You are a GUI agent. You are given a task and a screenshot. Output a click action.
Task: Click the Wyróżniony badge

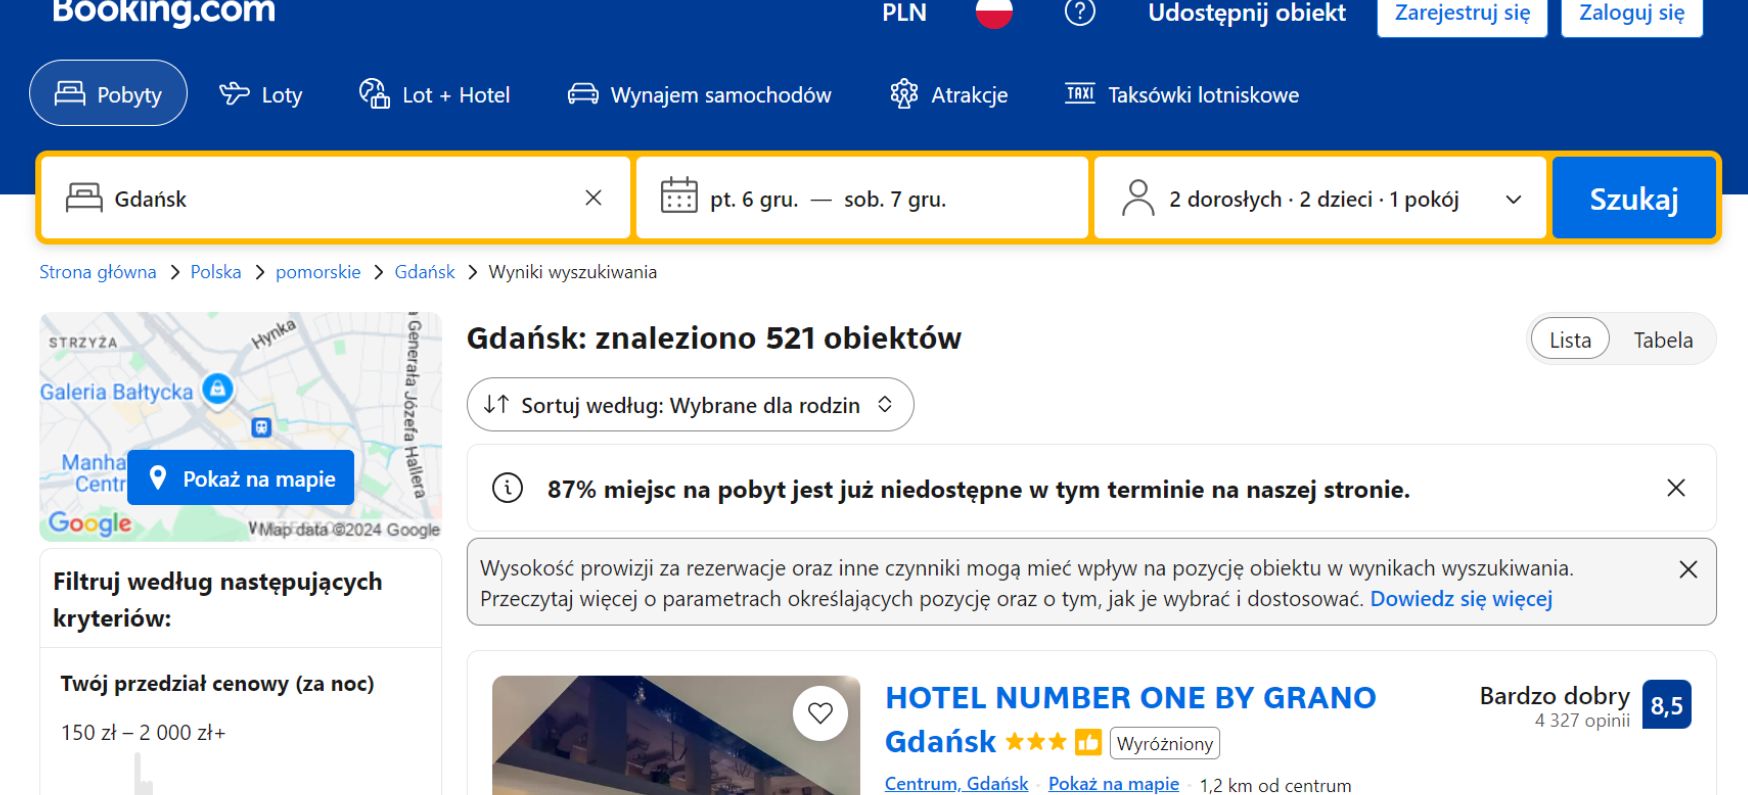[1165, 743]
